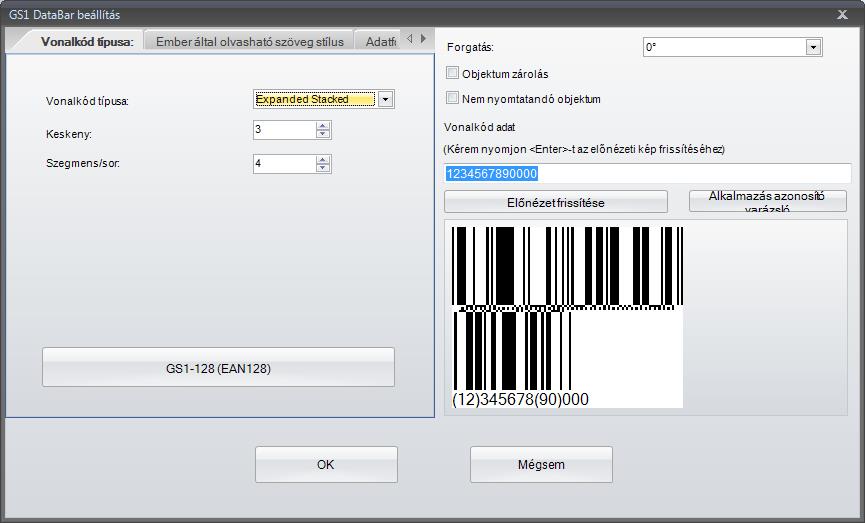
Task: Enable the Nem nyomtatandó objektum checkbox
Action: tap(452, 98)
